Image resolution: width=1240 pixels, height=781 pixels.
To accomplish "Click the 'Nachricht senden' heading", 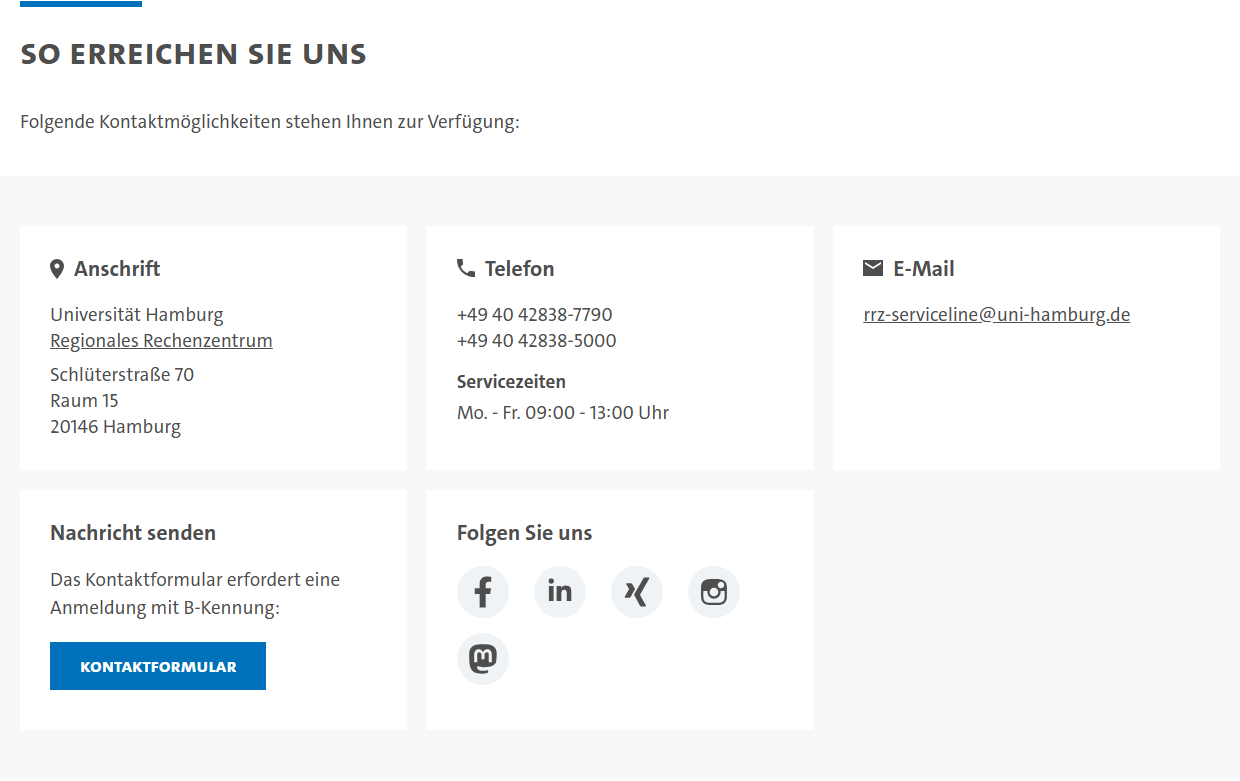I will point(133,533).
